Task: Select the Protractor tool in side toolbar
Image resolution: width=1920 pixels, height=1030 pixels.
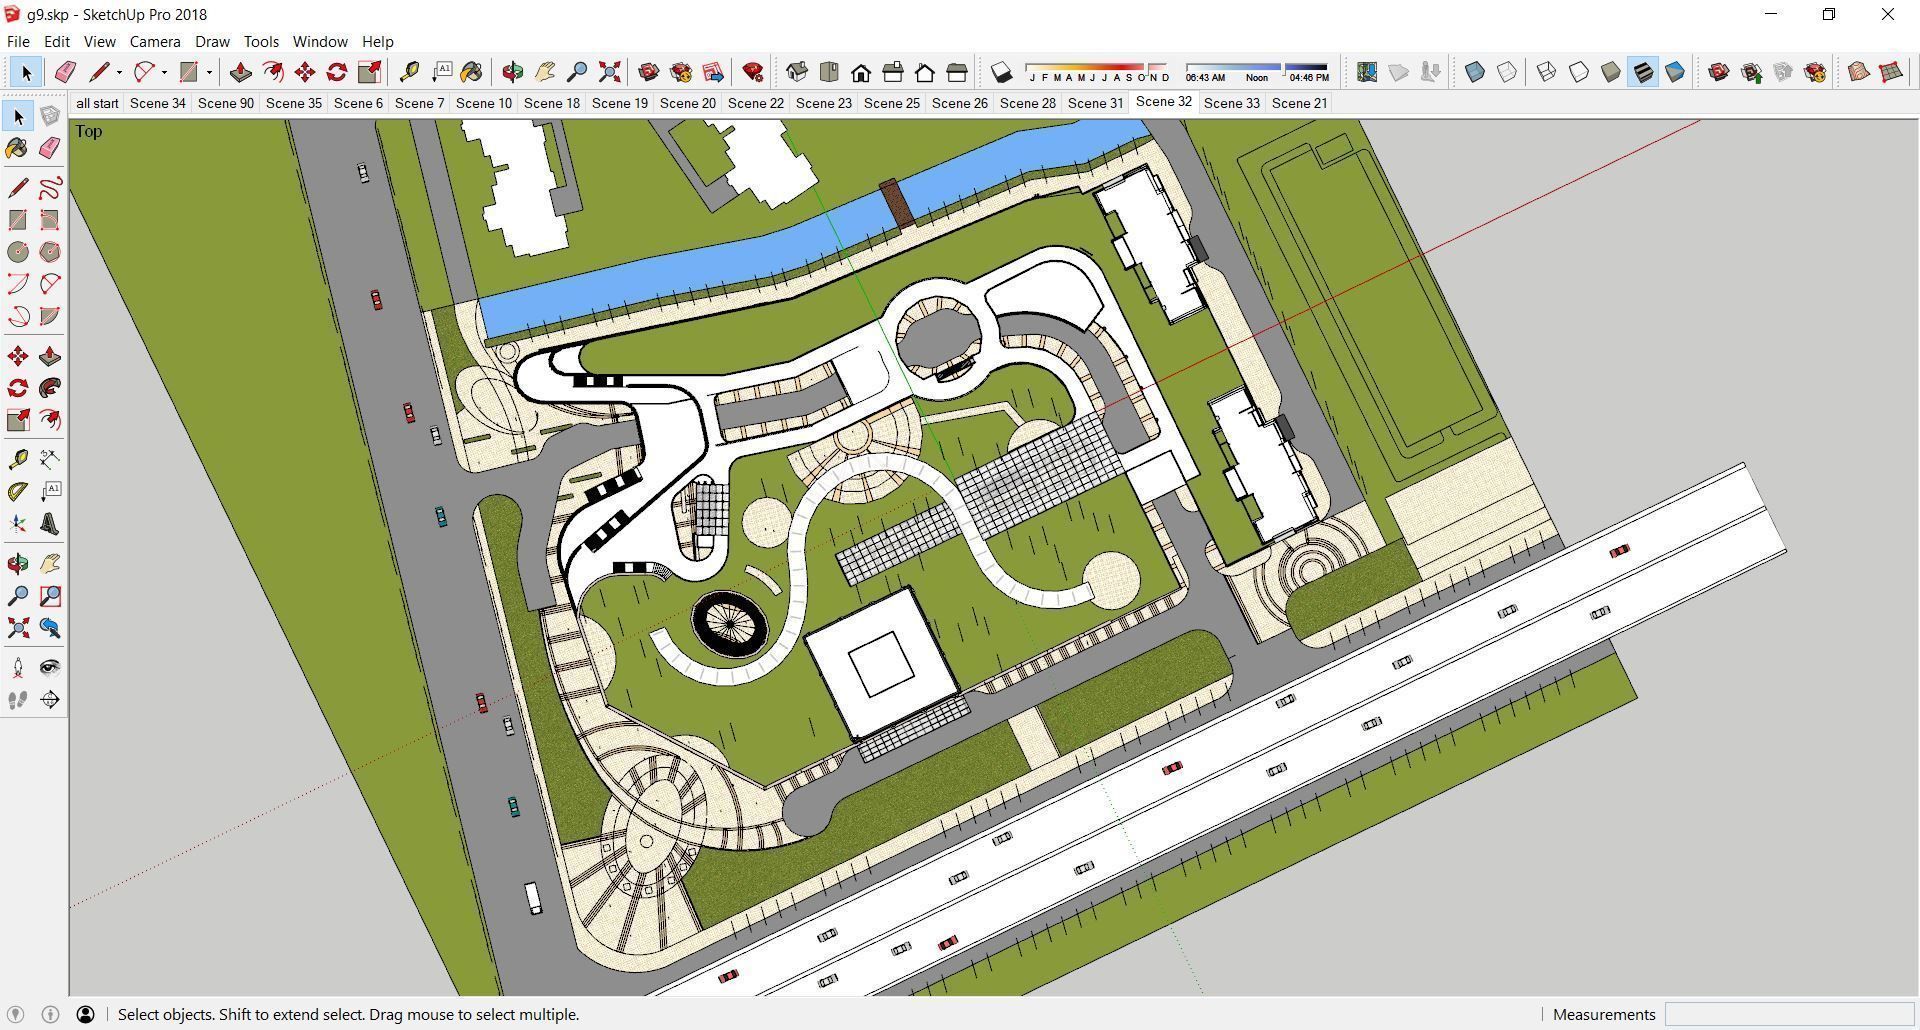Action: pos(18,492)
